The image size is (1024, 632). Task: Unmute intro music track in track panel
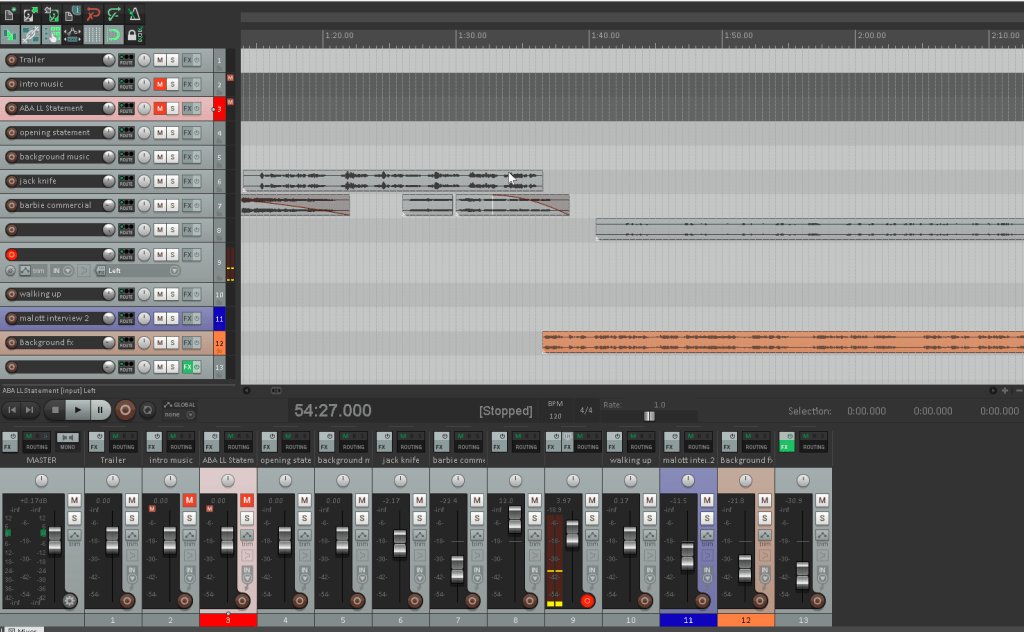159,84
